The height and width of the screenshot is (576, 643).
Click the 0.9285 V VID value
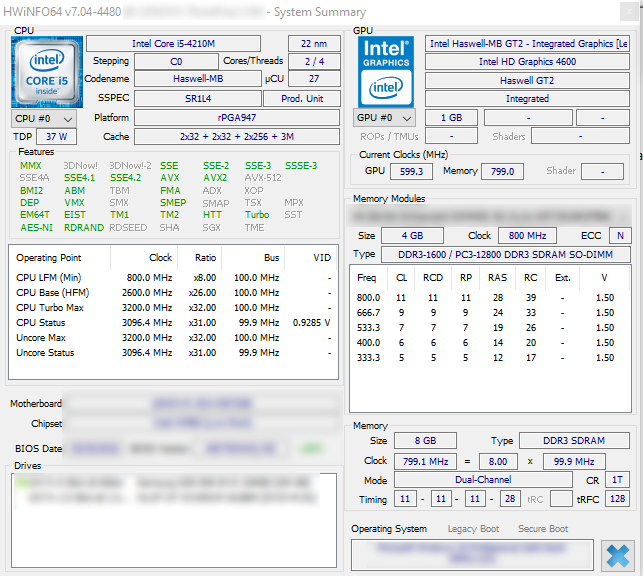click(x=311, y=323)
